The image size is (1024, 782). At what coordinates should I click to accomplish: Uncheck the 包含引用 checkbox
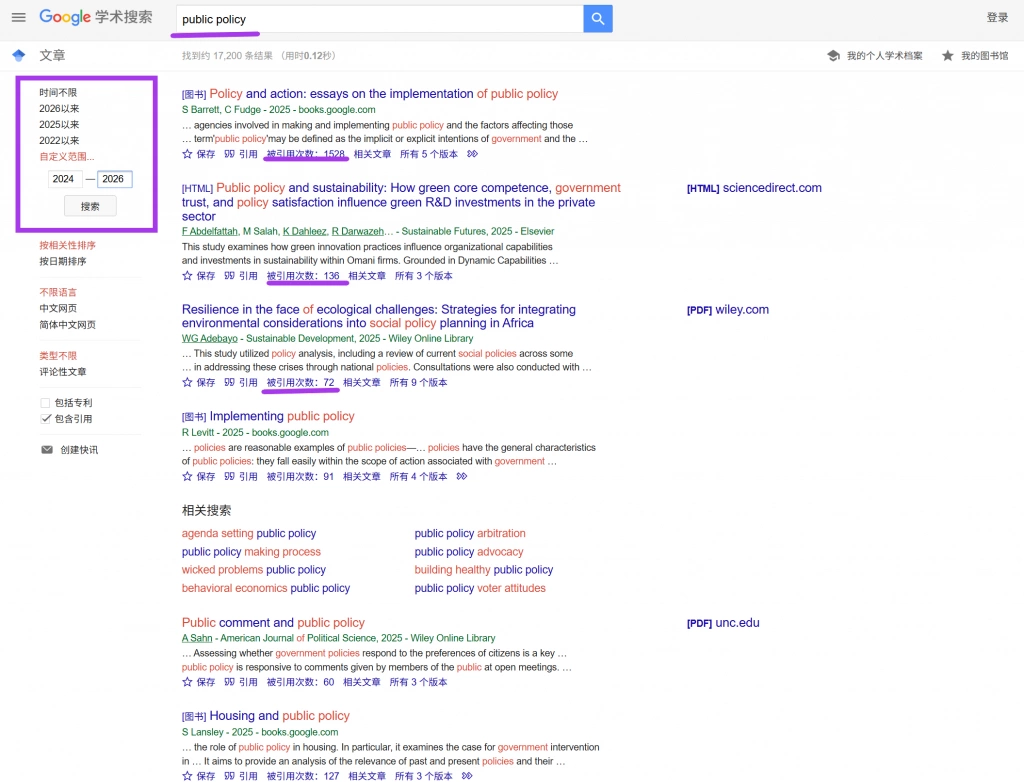click(x=45, y=419)
